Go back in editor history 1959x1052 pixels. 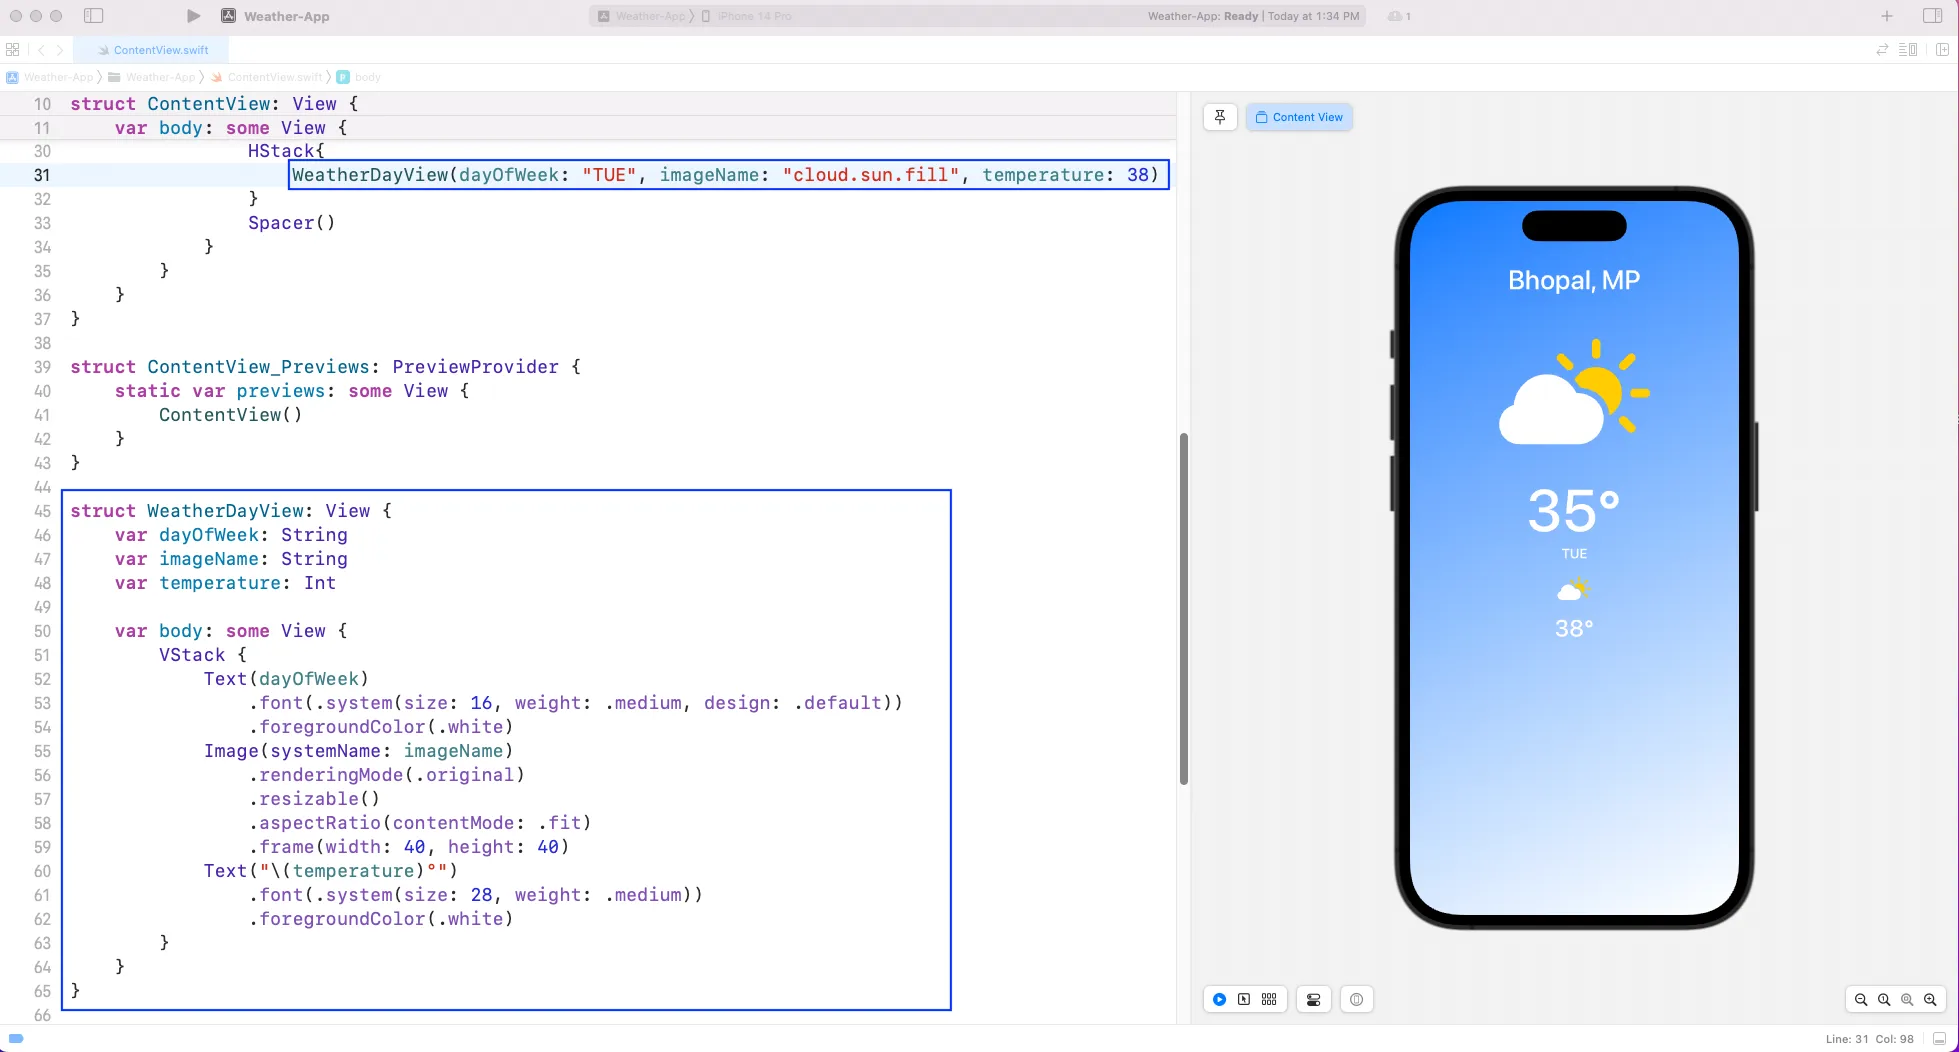pos(41,50)
